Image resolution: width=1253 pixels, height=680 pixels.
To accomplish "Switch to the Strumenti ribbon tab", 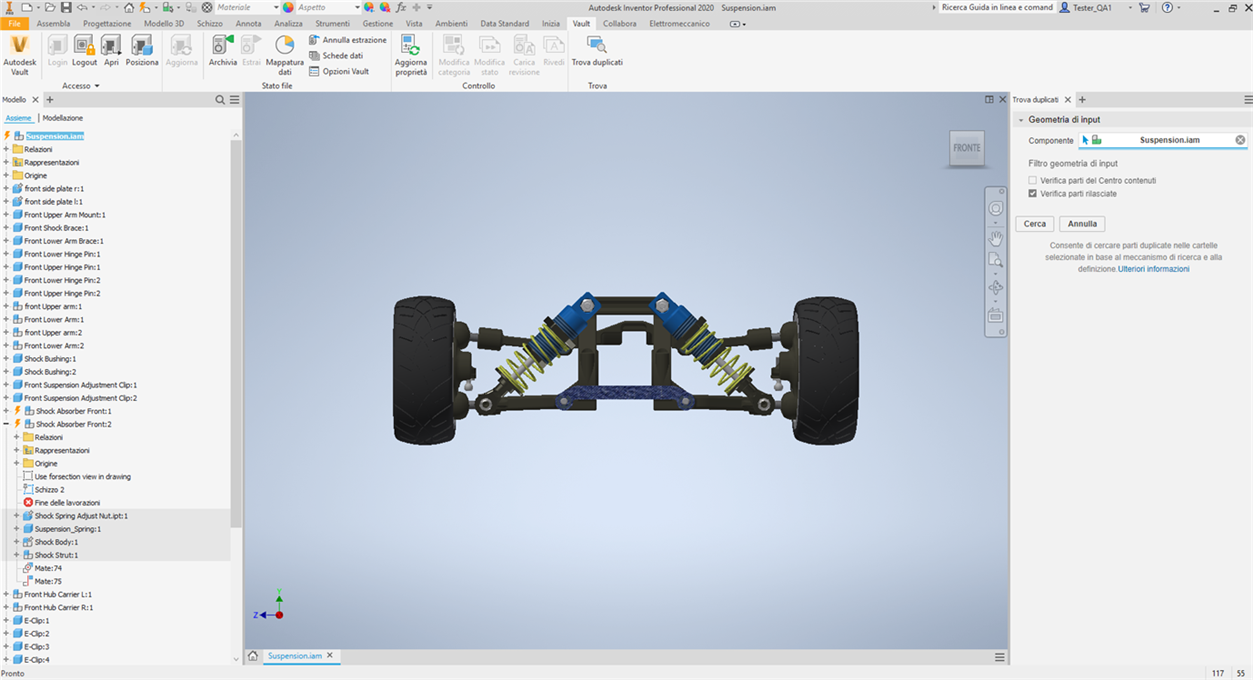I will [332, 23].
